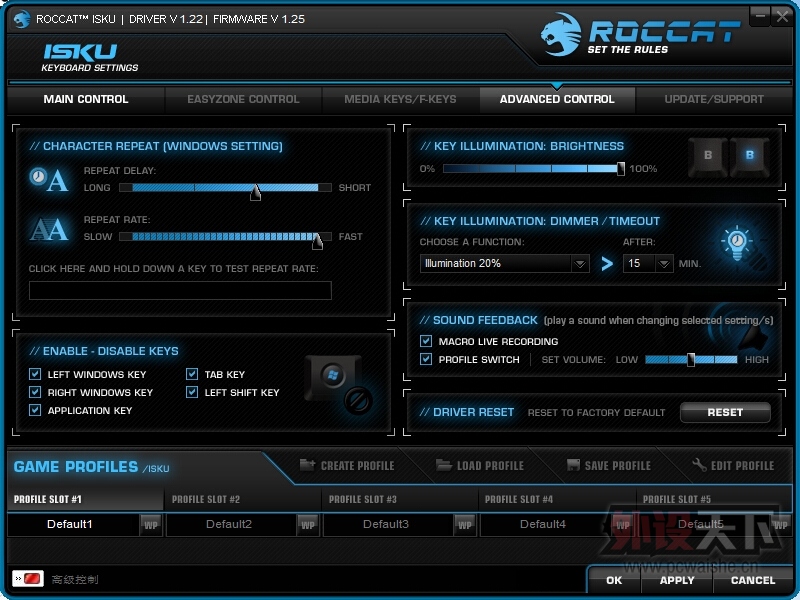This screenshot has width=800, height=600.
Task: Go to the Media Keys/F-Keys tab
Action: pos(401,99)
